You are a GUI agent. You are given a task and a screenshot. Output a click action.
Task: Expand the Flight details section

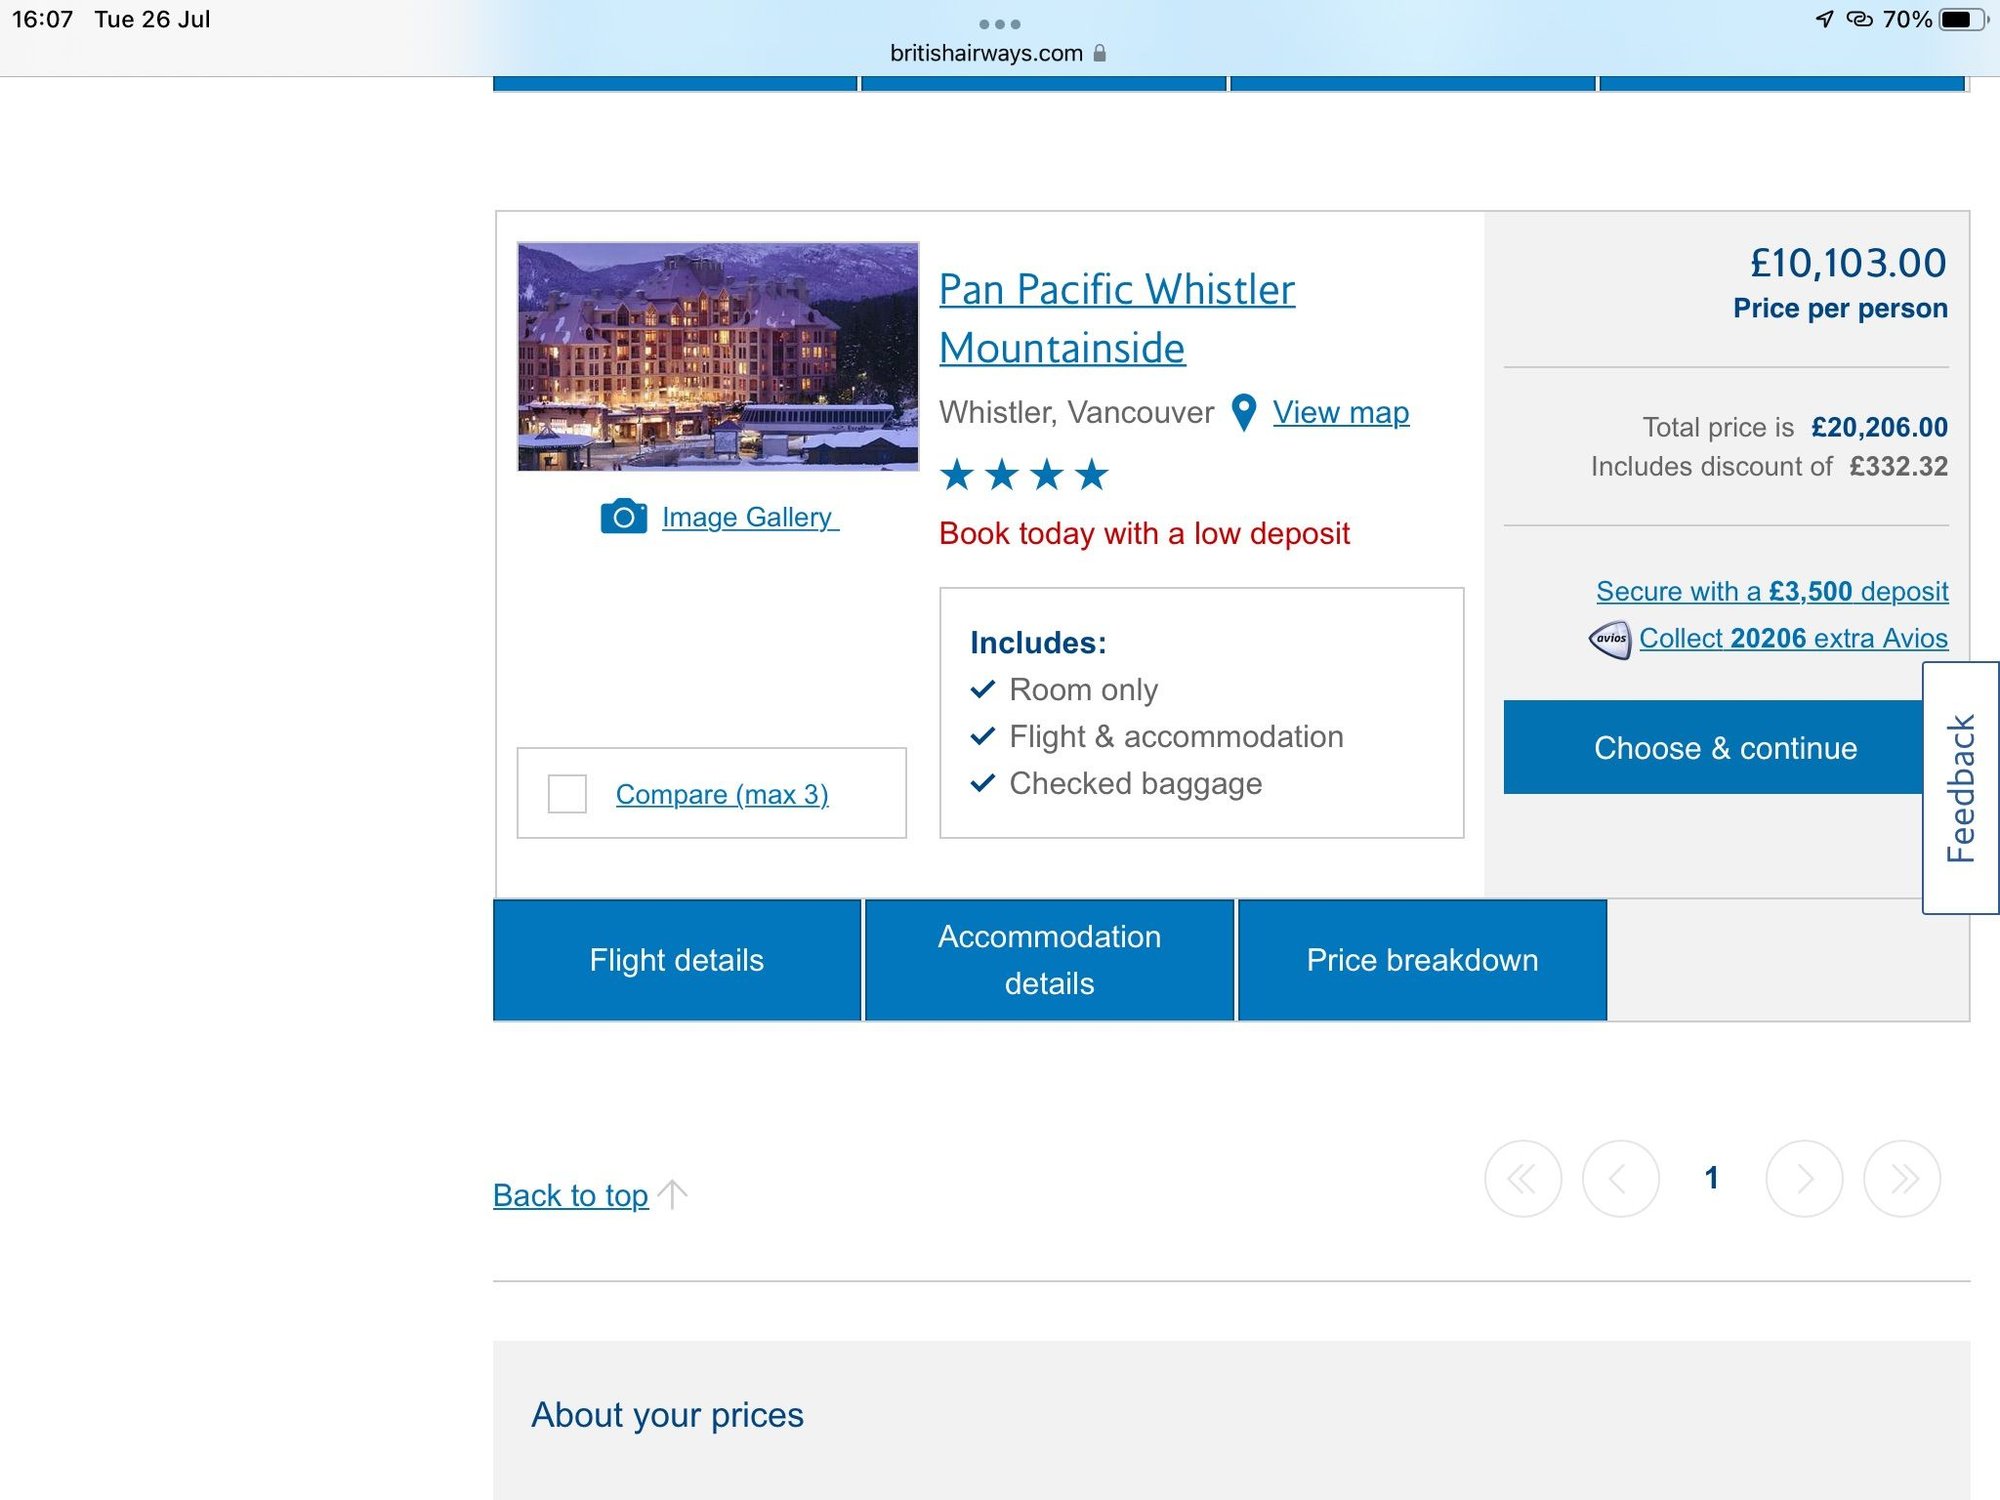[x=676, y=960]
